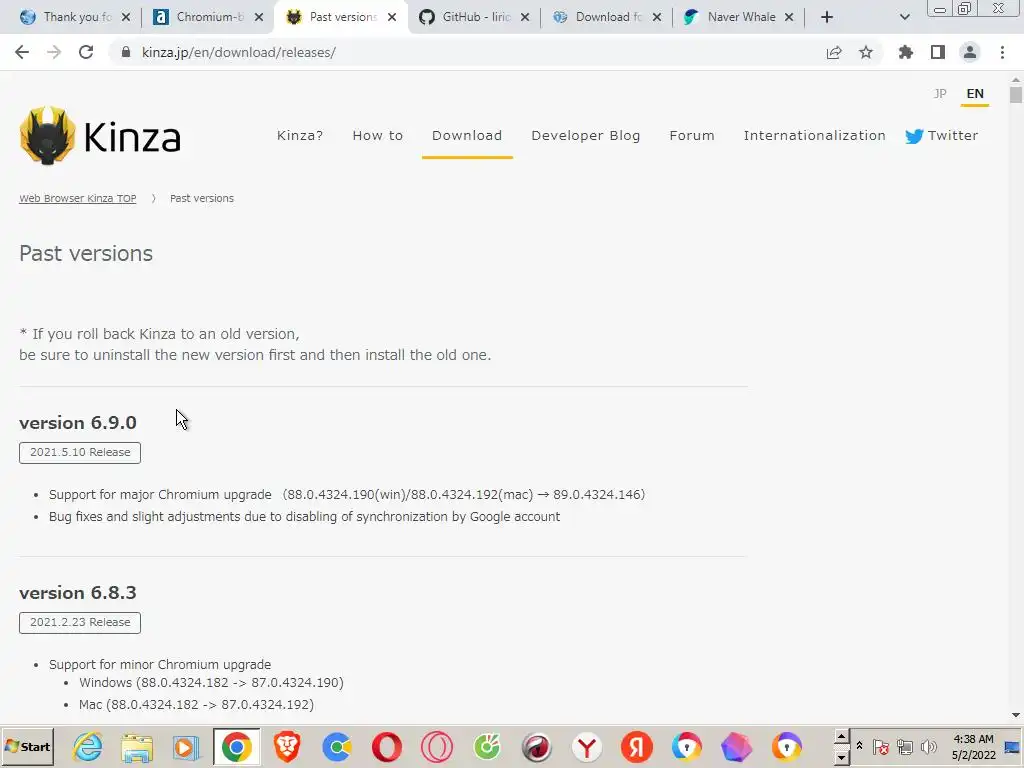Open the Forum page
Image resolution: width=1024 pixels, height=768 pixels.
click(x=692, y=136)
